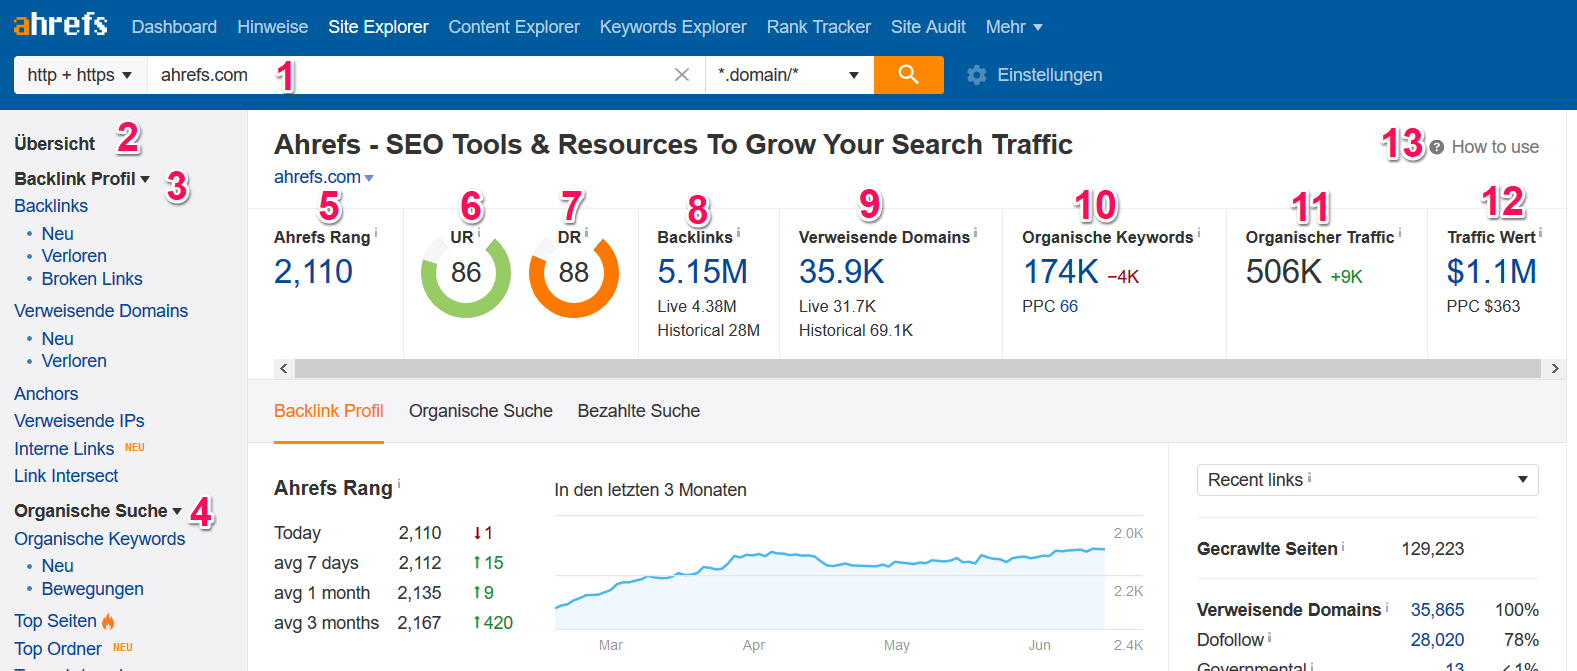
Task: Switch to the Organische Suche tab
Action: [481, 411]
